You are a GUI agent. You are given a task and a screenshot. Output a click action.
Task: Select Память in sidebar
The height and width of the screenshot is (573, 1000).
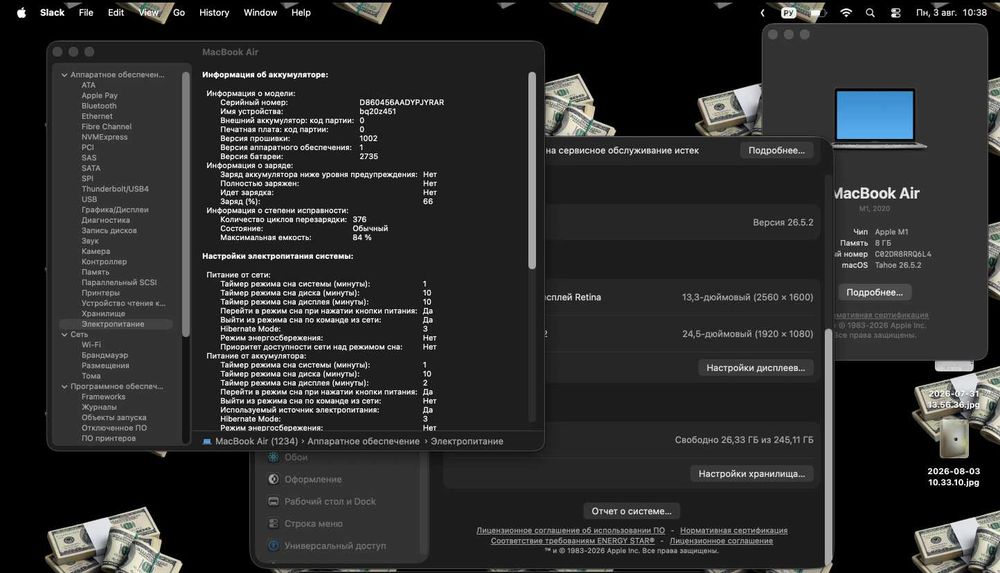pyautogui.click(x=95, y=272)
